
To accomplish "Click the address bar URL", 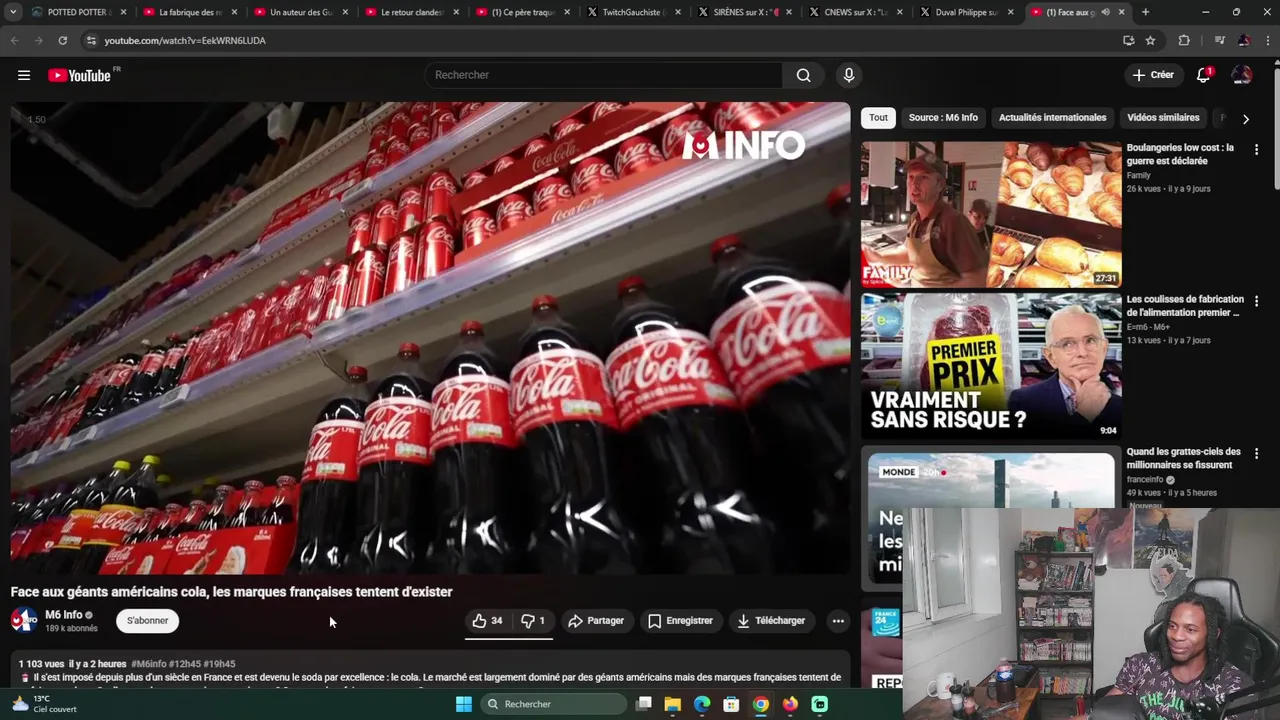I will point(185,40).
